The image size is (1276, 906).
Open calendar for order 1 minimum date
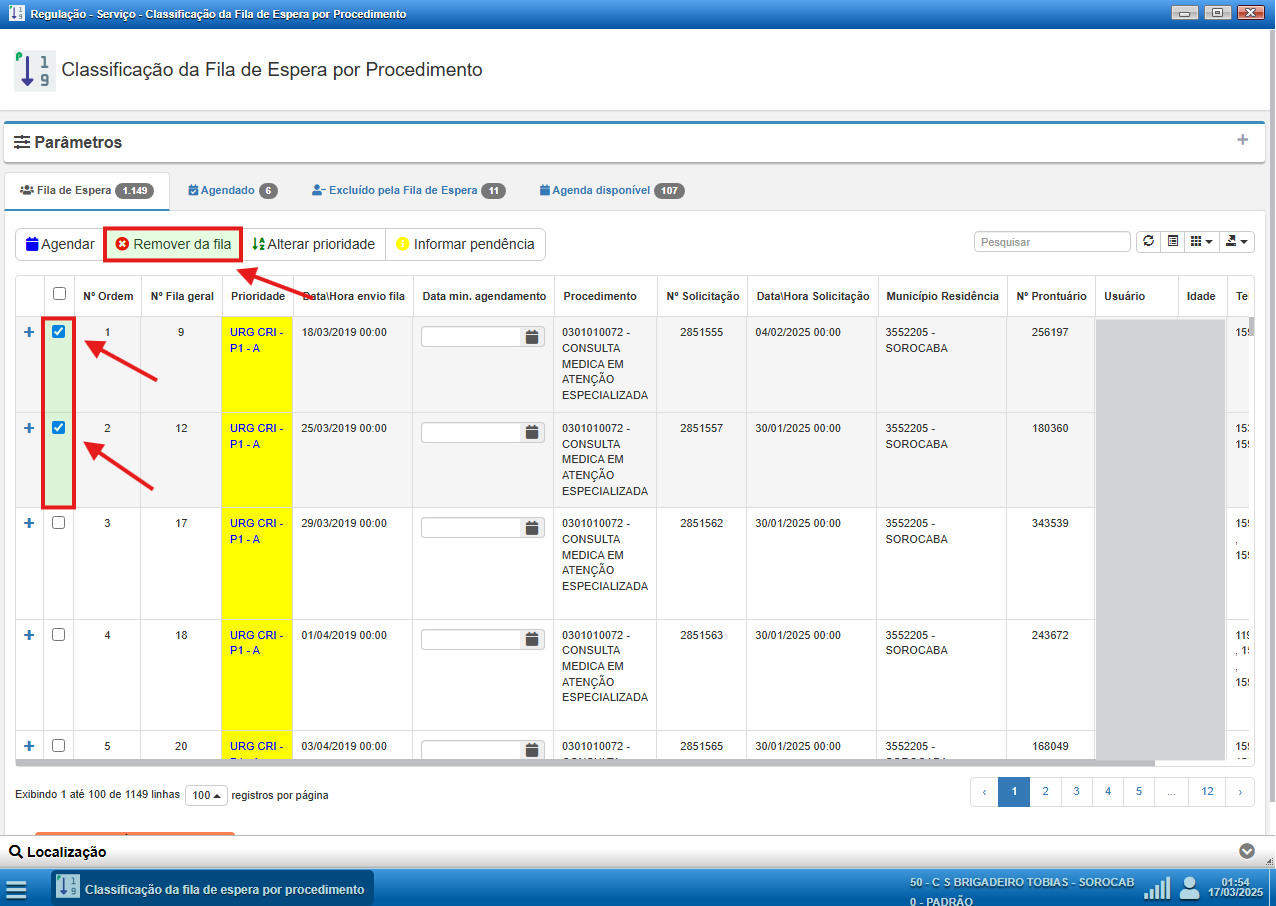point(532,337)
